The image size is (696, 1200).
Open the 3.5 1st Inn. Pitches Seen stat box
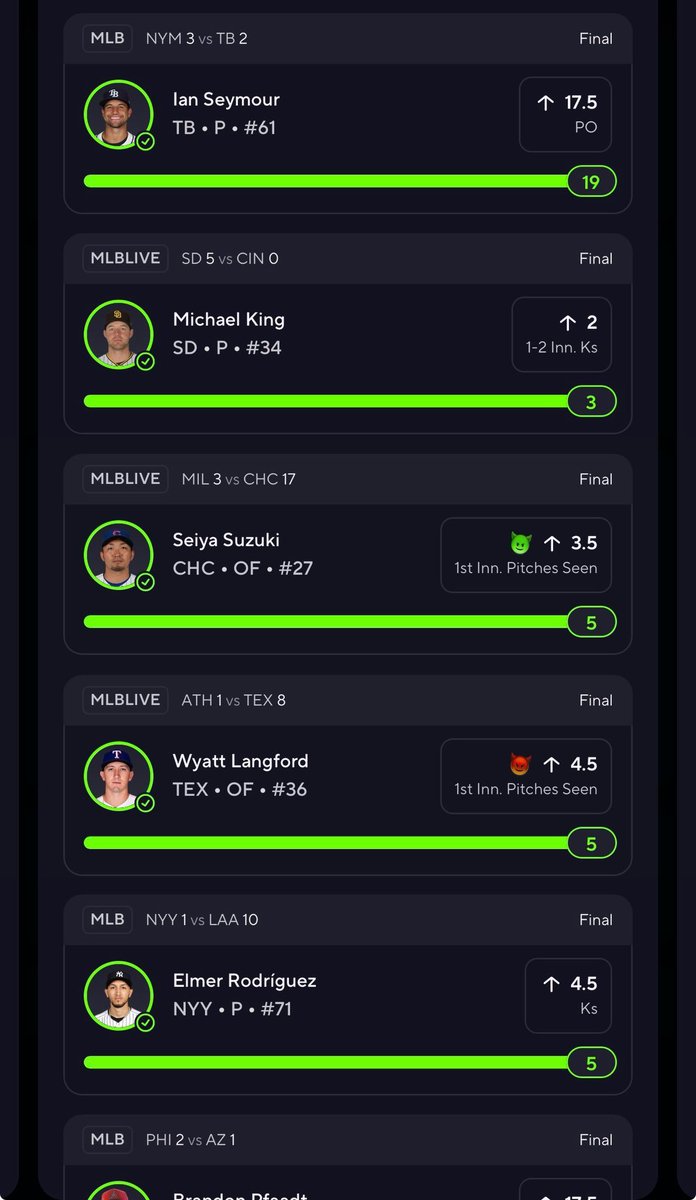click(x=526, y=555)
